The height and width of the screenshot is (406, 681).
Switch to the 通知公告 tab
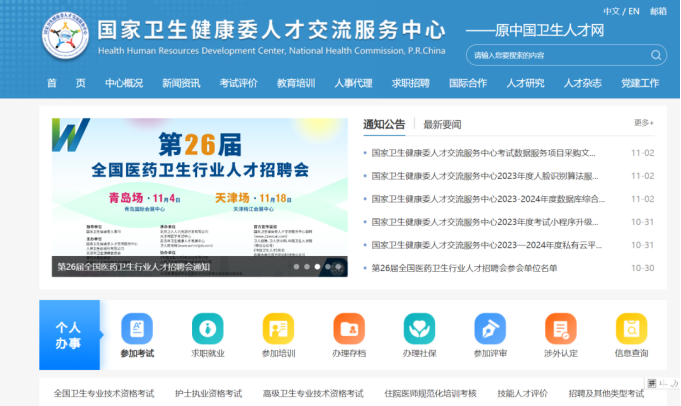pyautogui.click(x=384, y=125)
